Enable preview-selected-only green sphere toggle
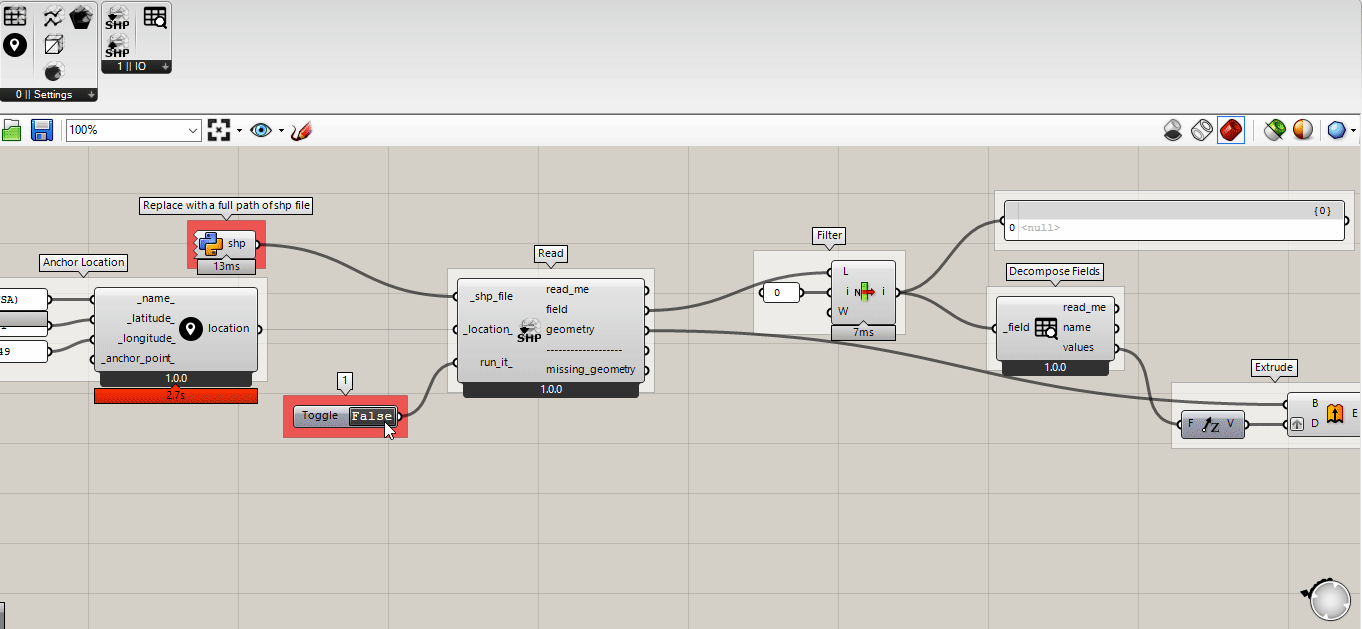Image resolution: width=1362 pixels, height=629 pixels. pyautogui.click(x=1274, y=130)
